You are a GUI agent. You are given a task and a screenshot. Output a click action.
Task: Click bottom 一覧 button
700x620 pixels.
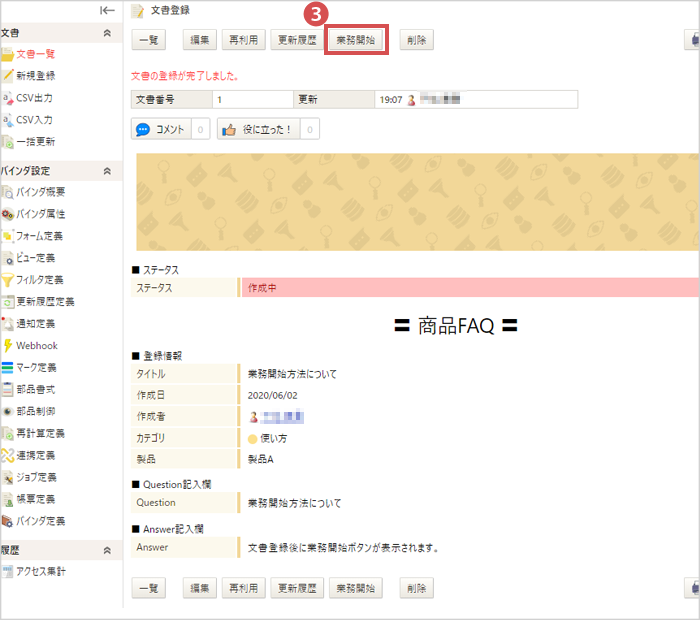[149, 588]
